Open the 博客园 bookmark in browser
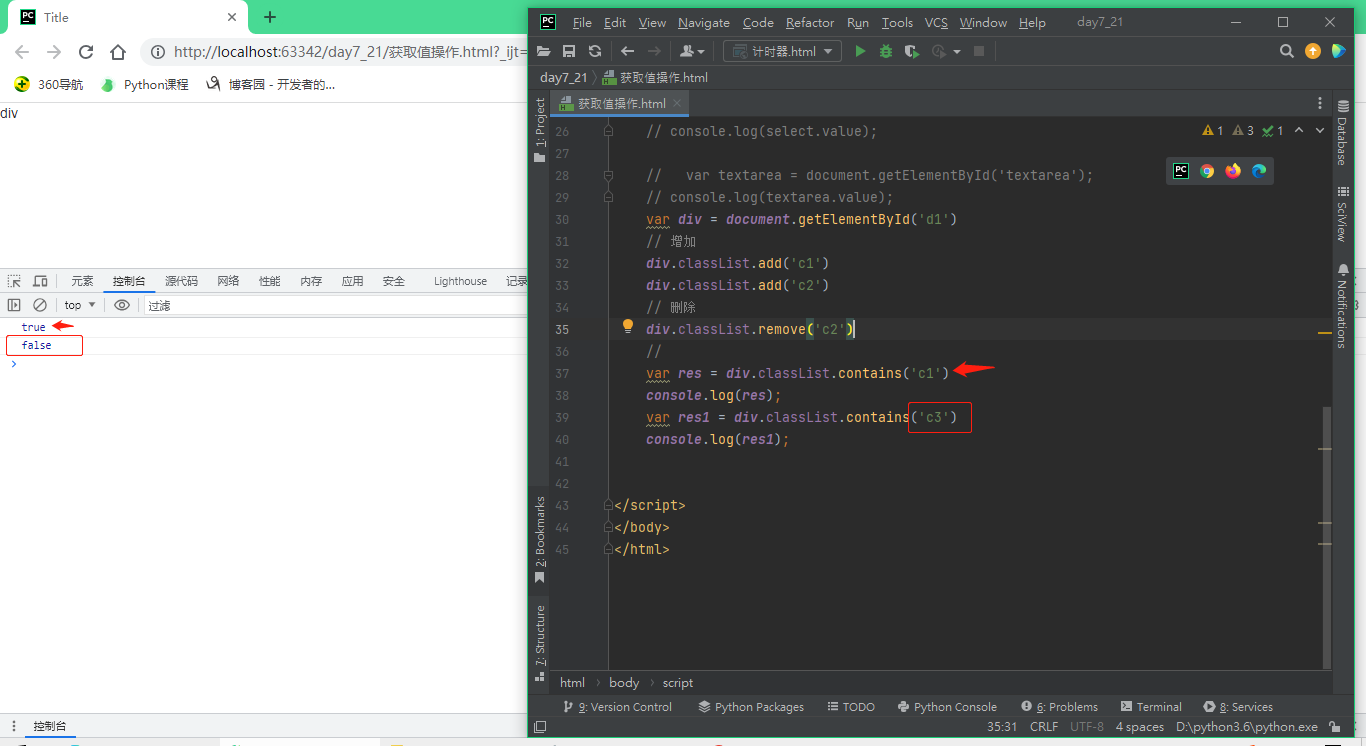 [270, 85]
